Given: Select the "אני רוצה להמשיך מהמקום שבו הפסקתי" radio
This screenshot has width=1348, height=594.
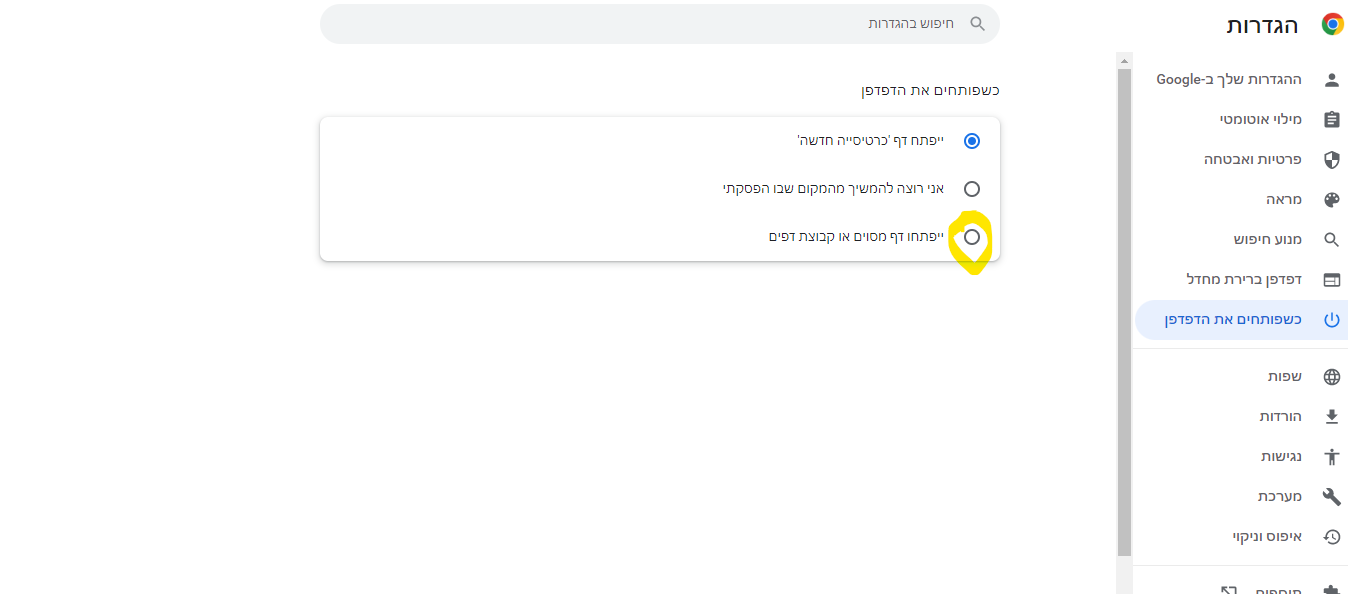Looking at the screenshot, I should pyautogui.click(x=971, y=189).
